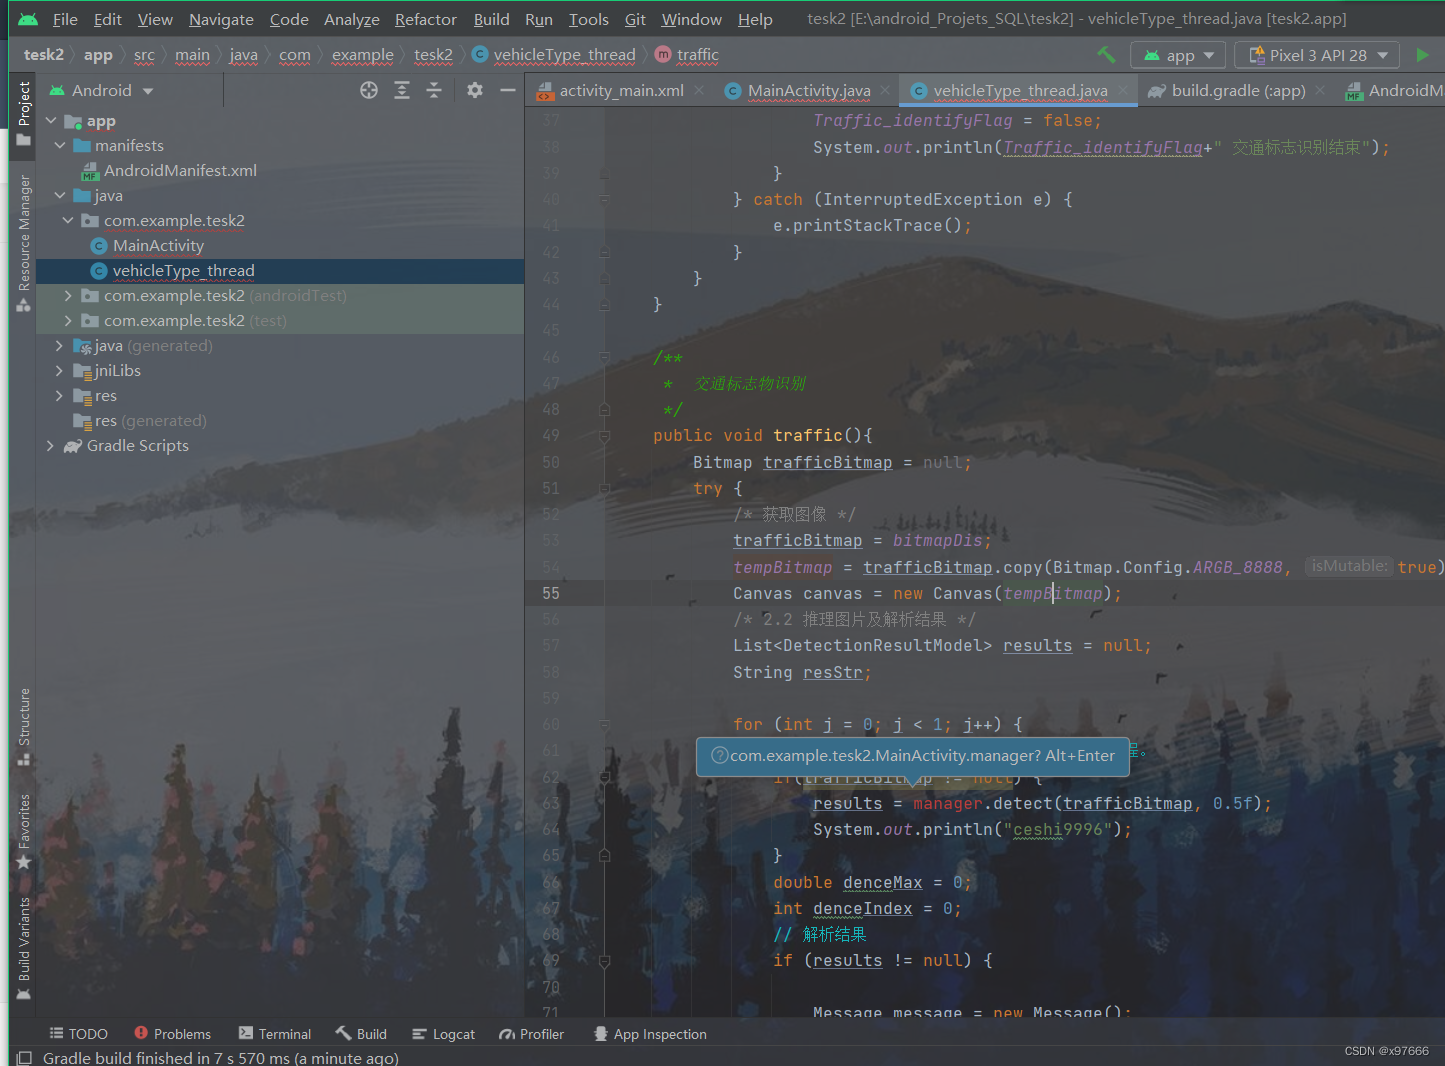Click Gradle build finished status message
Viewport: 1445px width, 1066px height.
[x=221, y=1058]
